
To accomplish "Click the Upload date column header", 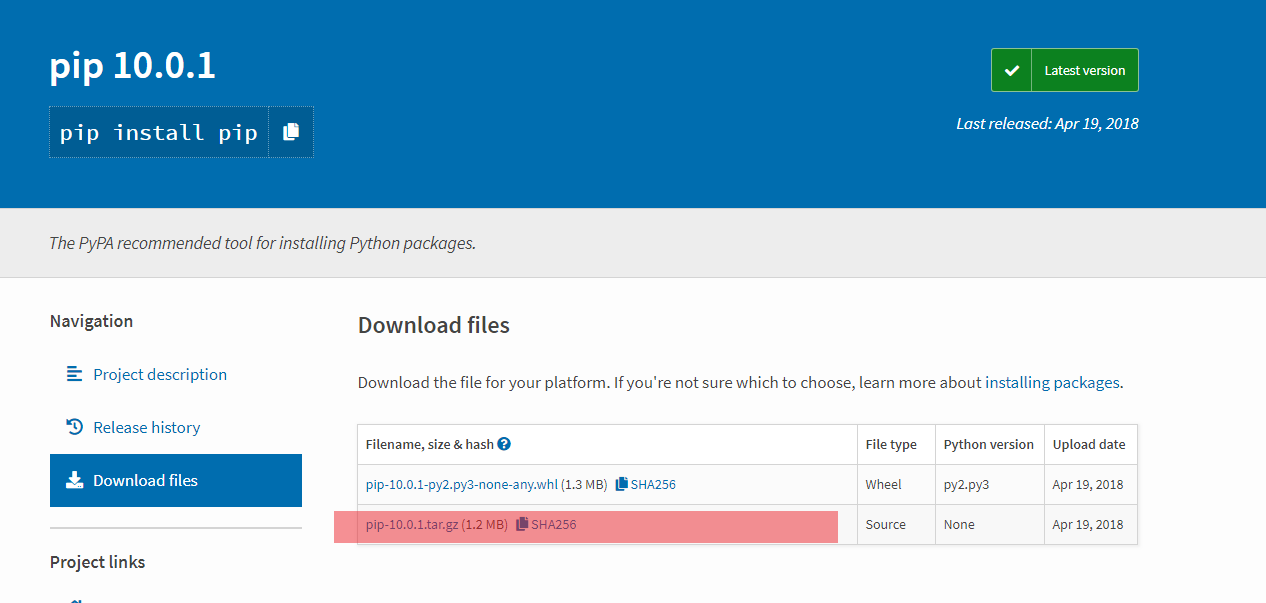I will (1088, 444).
